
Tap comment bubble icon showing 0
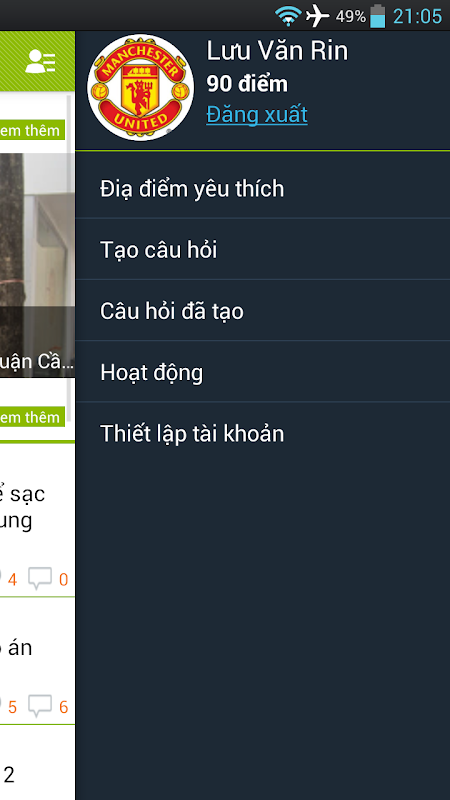[x=40, y=579]
